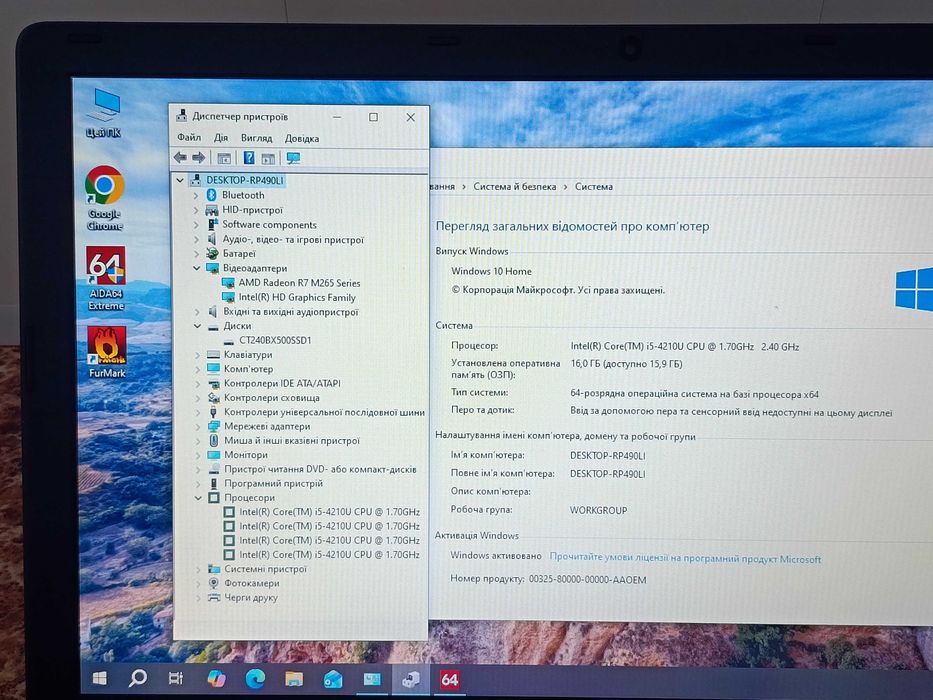Click the Help icon in Device Manager toolbar
The image size is (933, 700).
(249, 158)
